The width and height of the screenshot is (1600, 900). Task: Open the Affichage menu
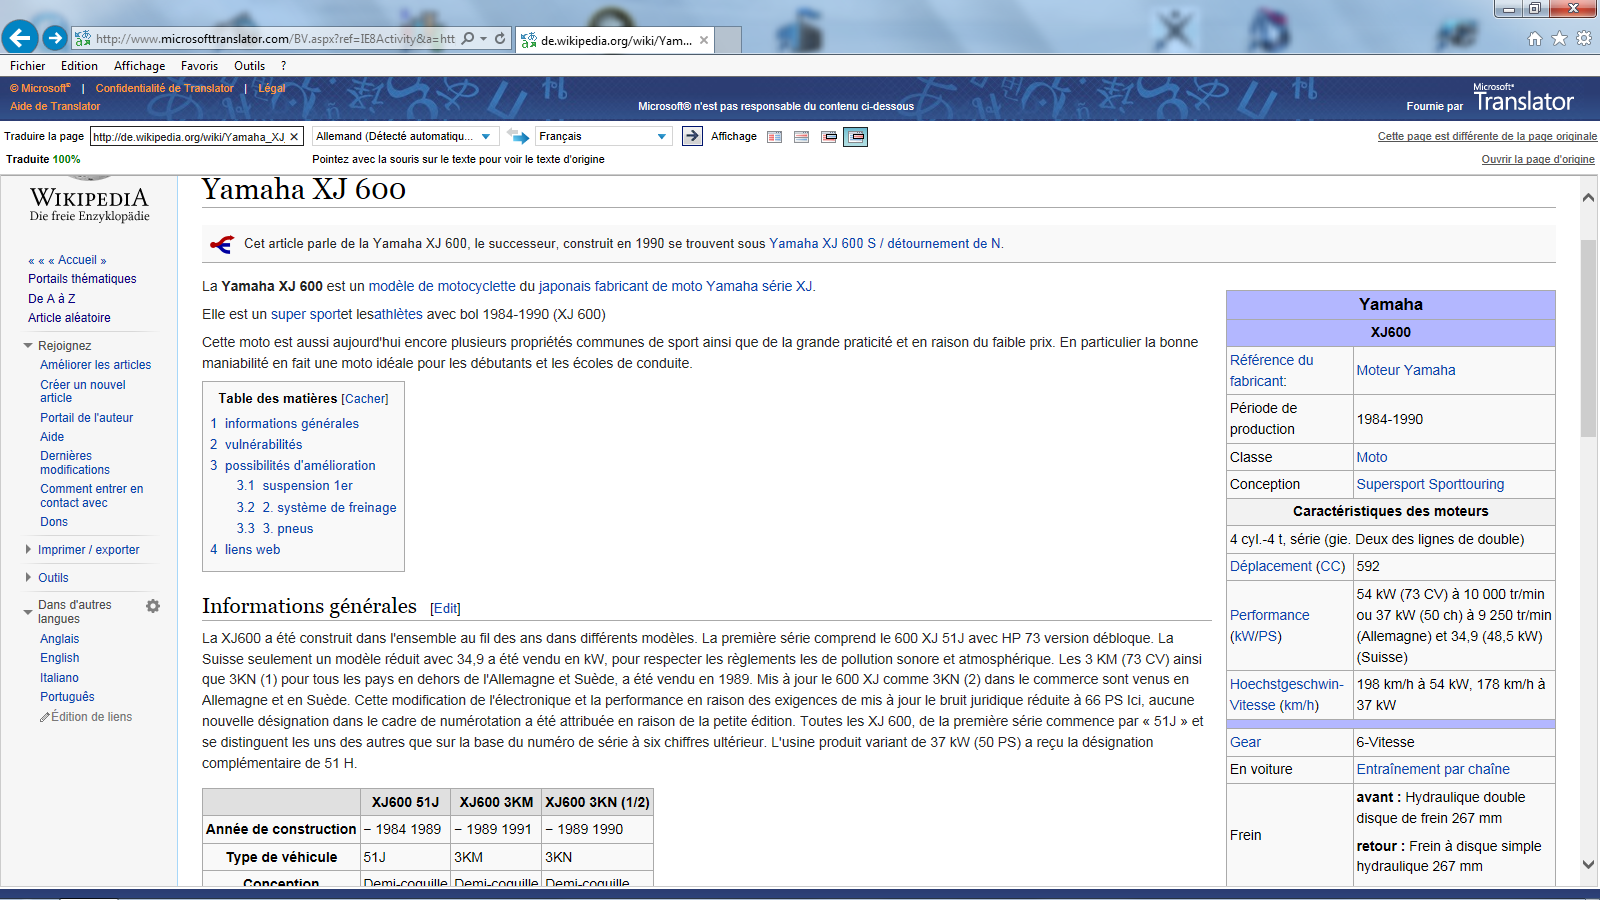pos(140,66)
